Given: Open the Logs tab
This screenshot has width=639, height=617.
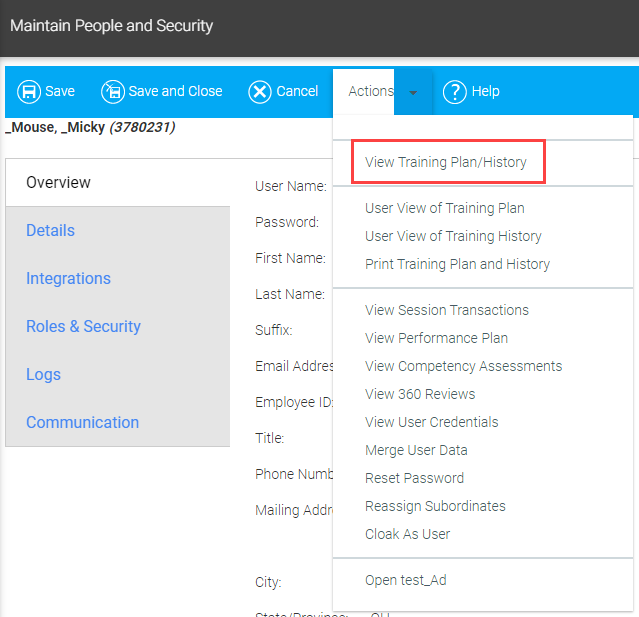Looking at the screenshot, I should 43,375.
